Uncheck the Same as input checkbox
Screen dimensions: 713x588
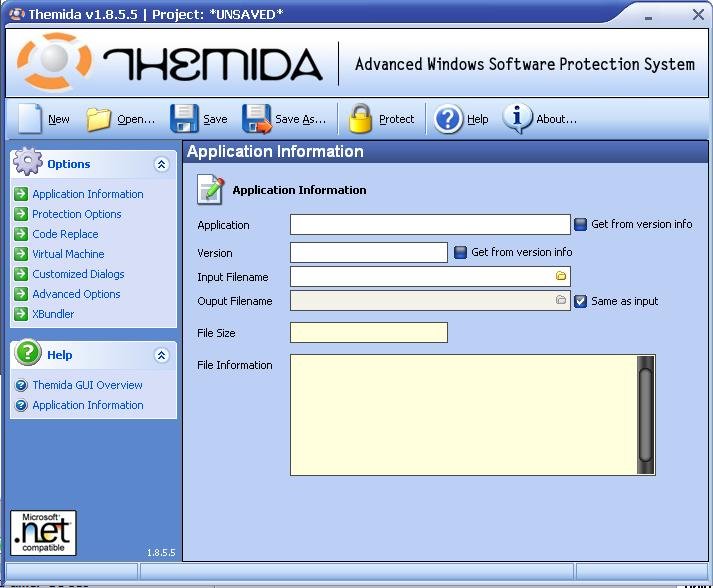580,301
